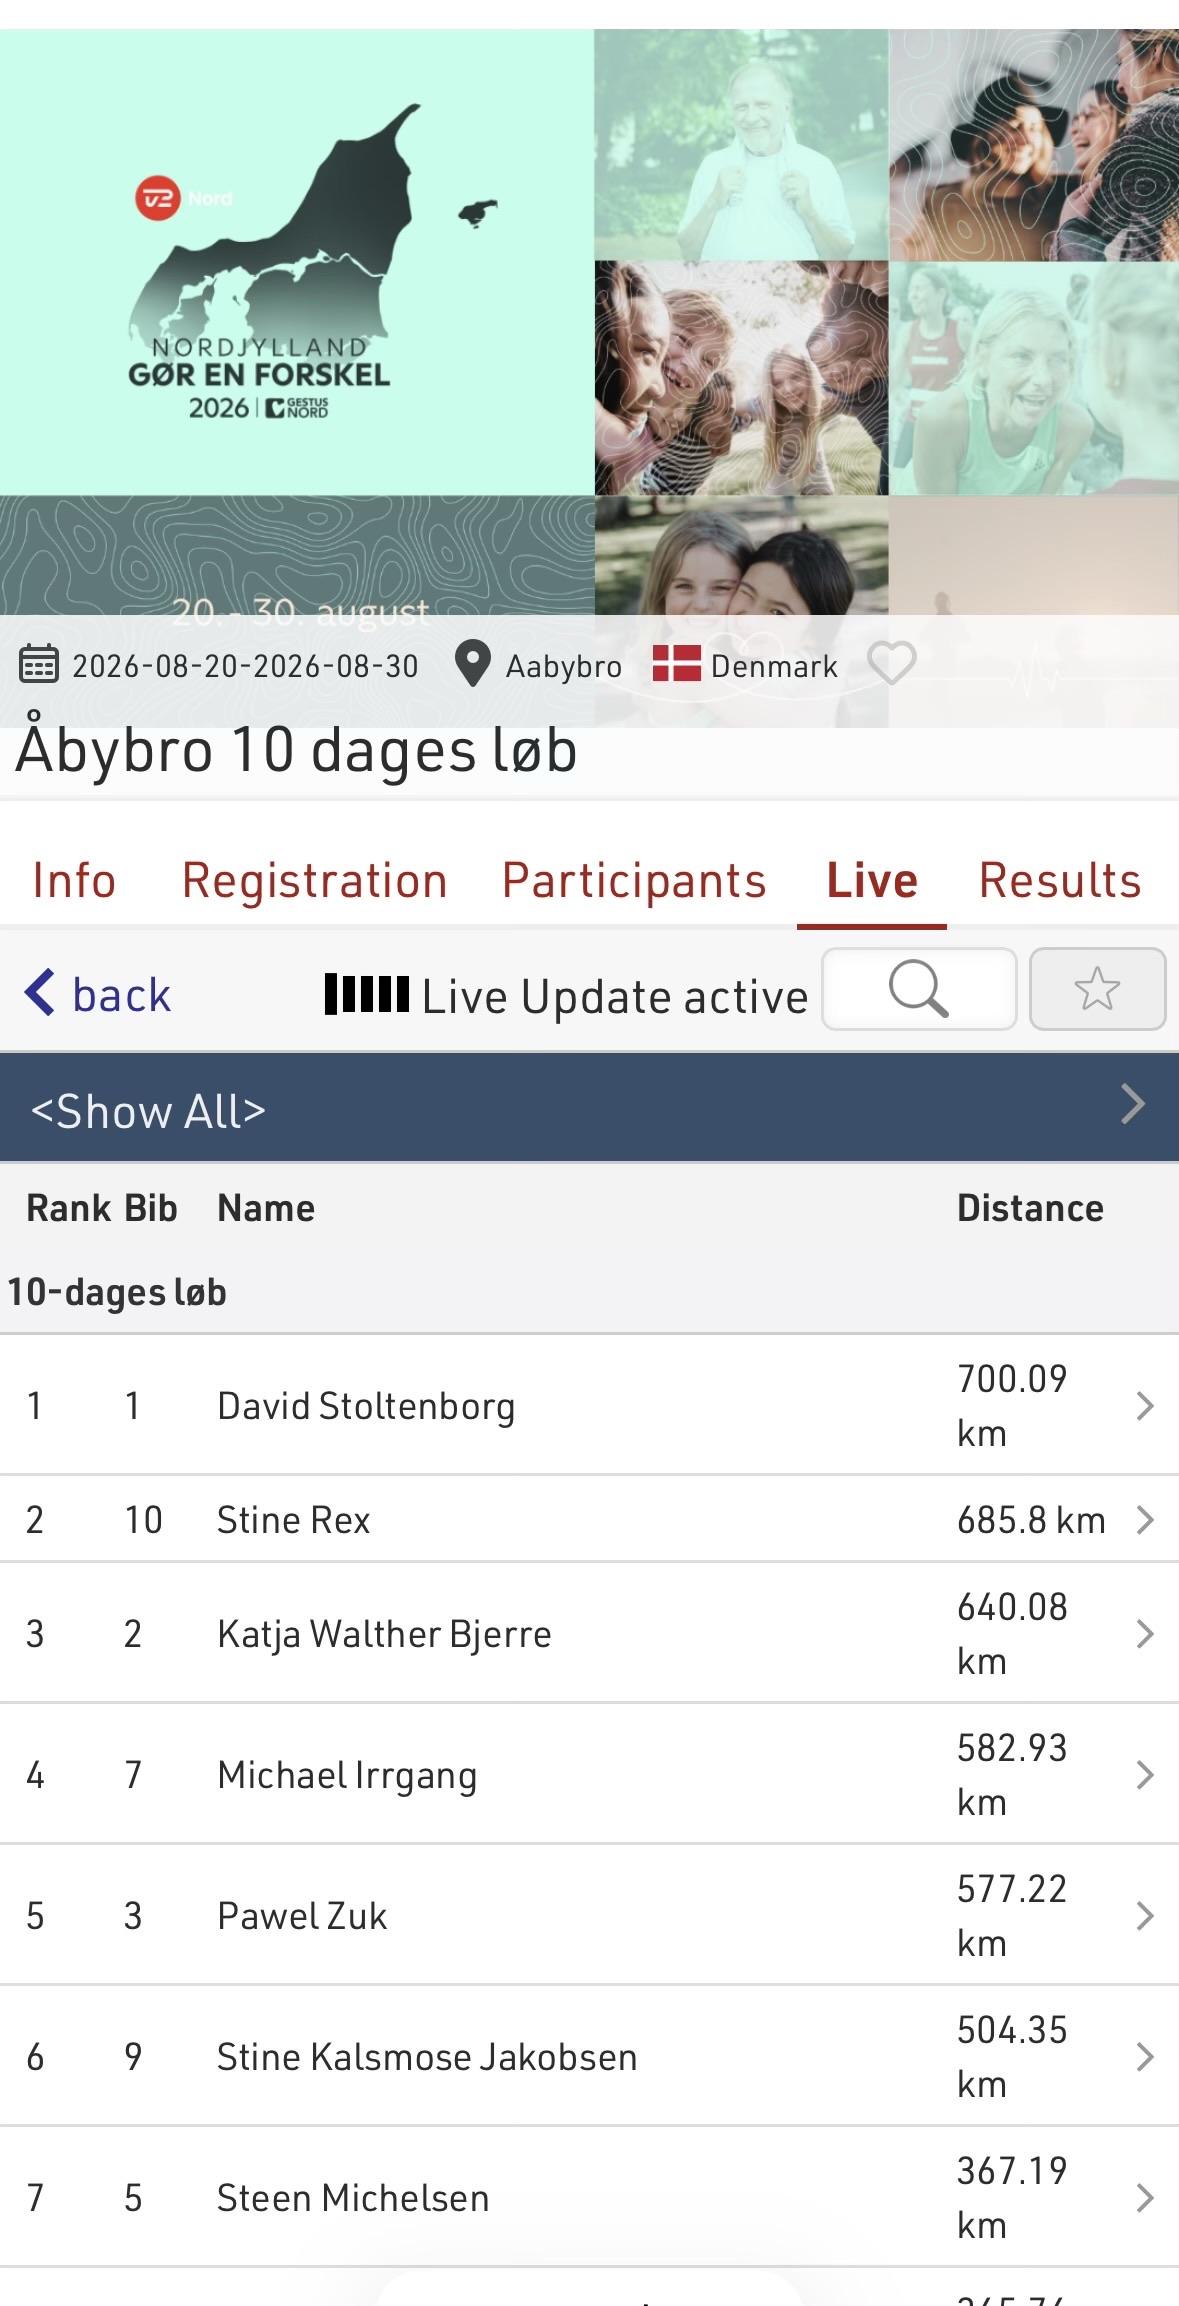This screenshot has height=2306, width=1179.
Task: Open the magnifier search box
Action: pos(919,989)
